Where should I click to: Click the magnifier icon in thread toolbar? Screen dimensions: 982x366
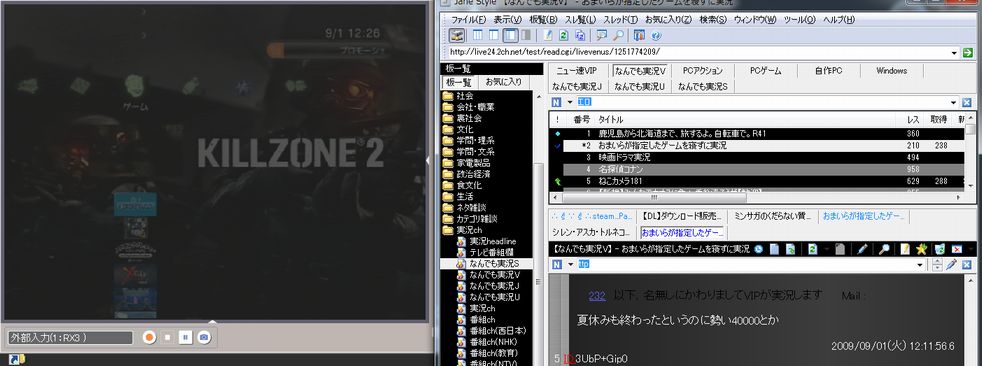pos(884,249)
